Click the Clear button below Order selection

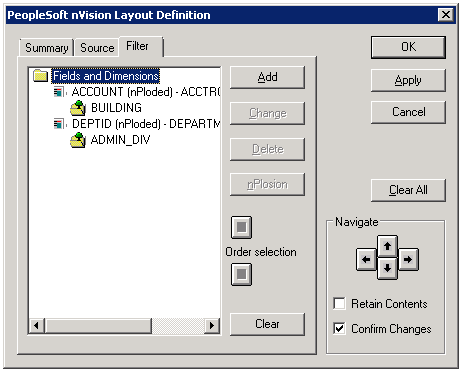point(267,324)
